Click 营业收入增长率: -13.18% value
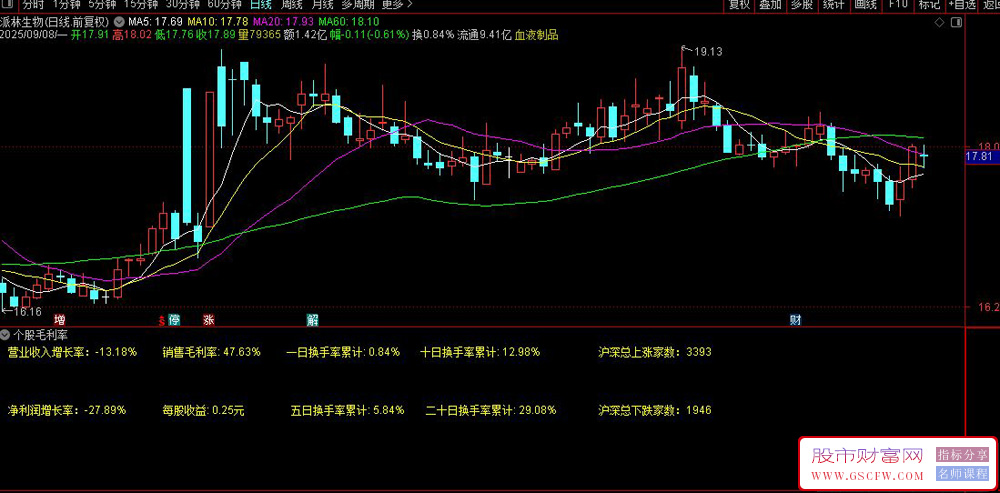1000x493 pixels. [72, 352]
